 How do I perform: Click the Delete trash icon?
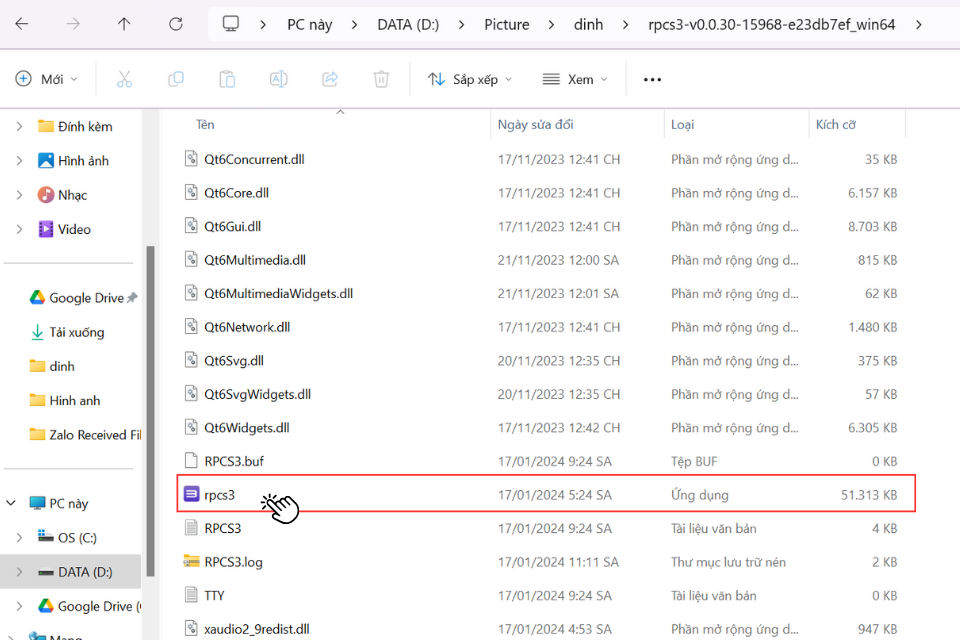point(381,79)
